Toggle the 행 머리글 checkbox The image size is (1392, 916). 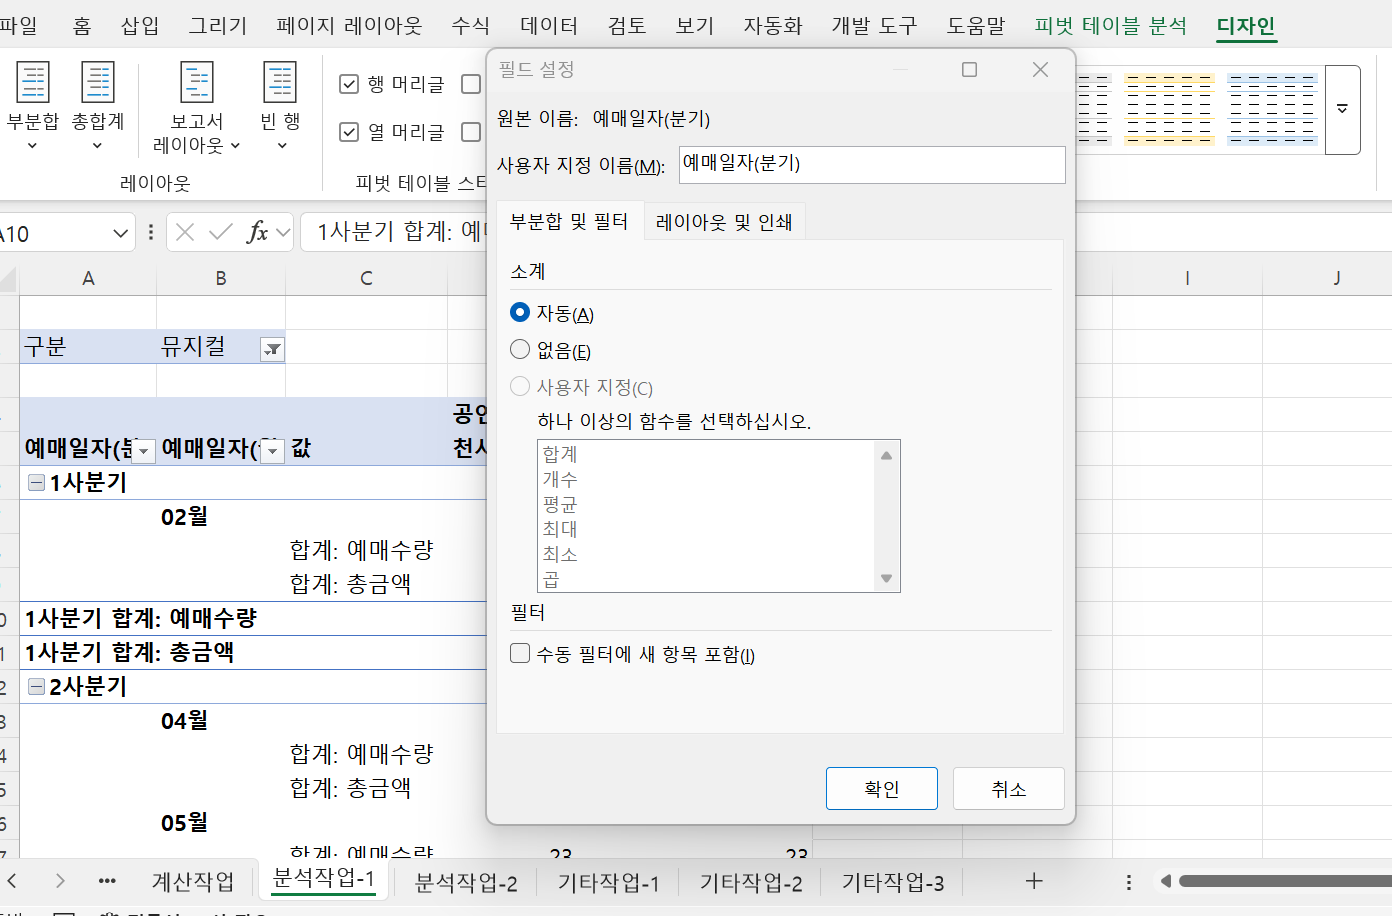(349, 84)
